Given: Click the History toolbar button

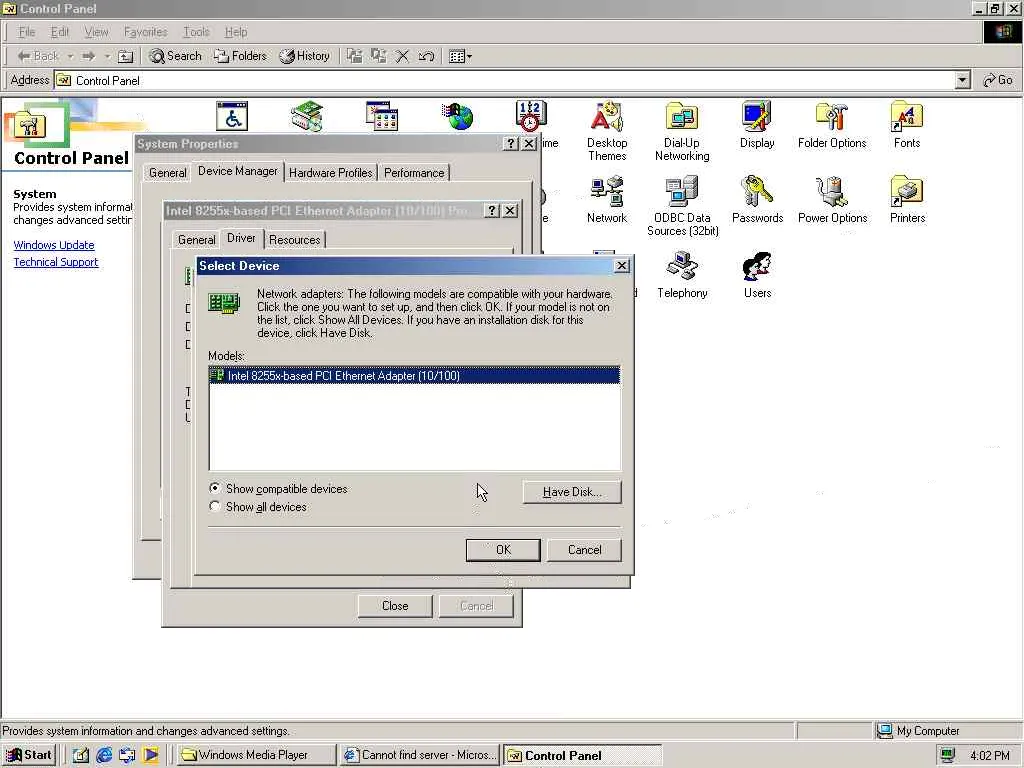Looking at the screenshot, I should click(x=304, y=56).
